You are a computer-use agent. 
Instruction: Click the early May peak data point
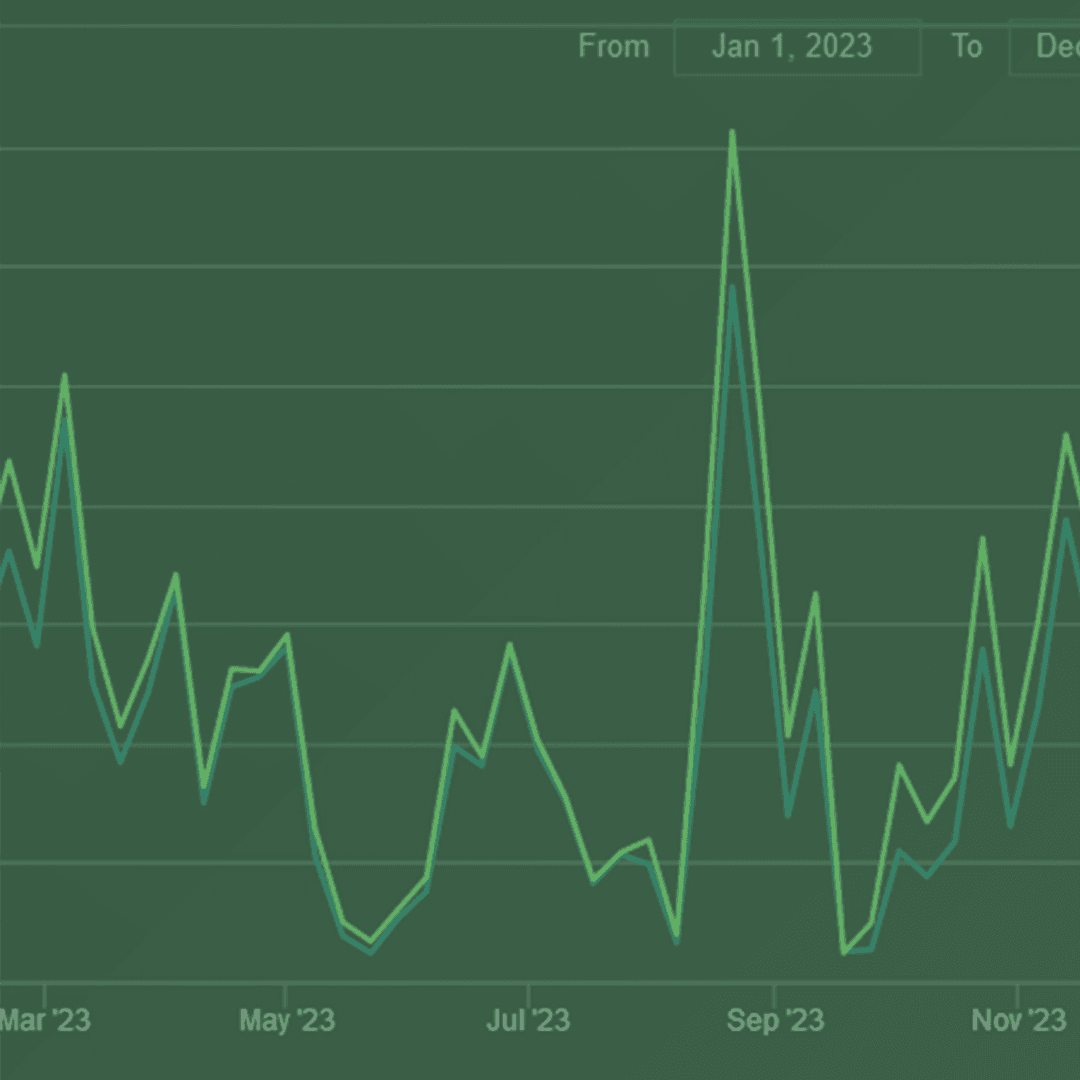point(288,635)
